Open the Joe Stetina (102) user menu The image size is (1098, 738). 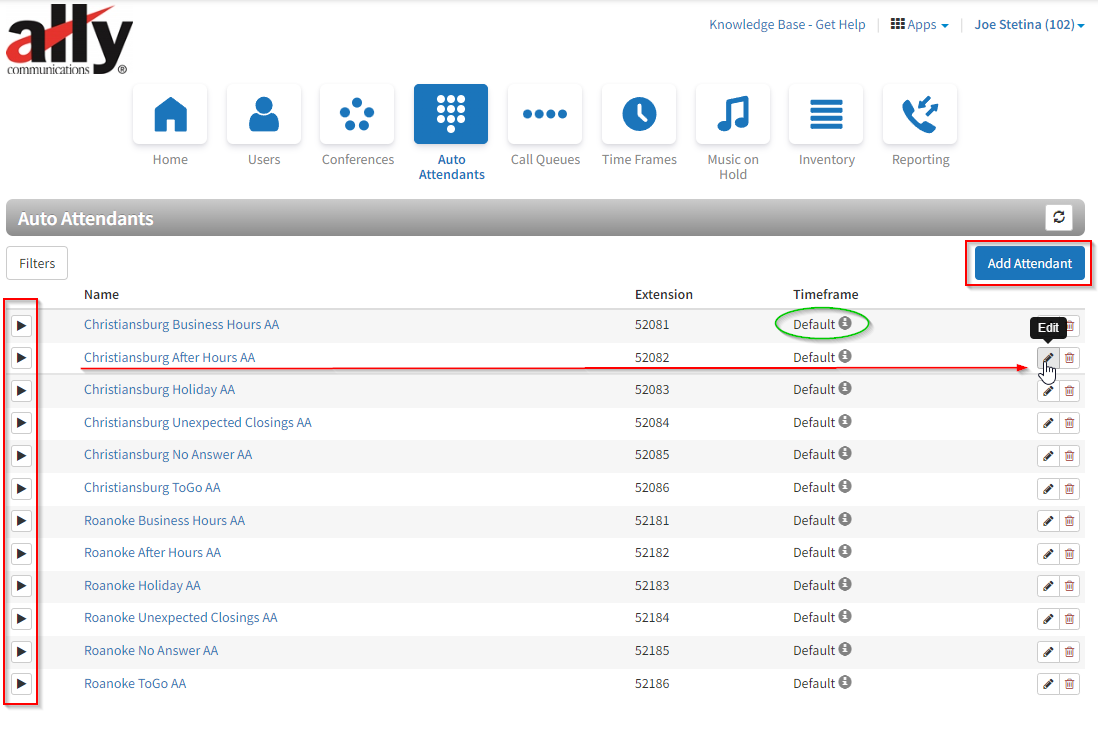point(1029,25)
